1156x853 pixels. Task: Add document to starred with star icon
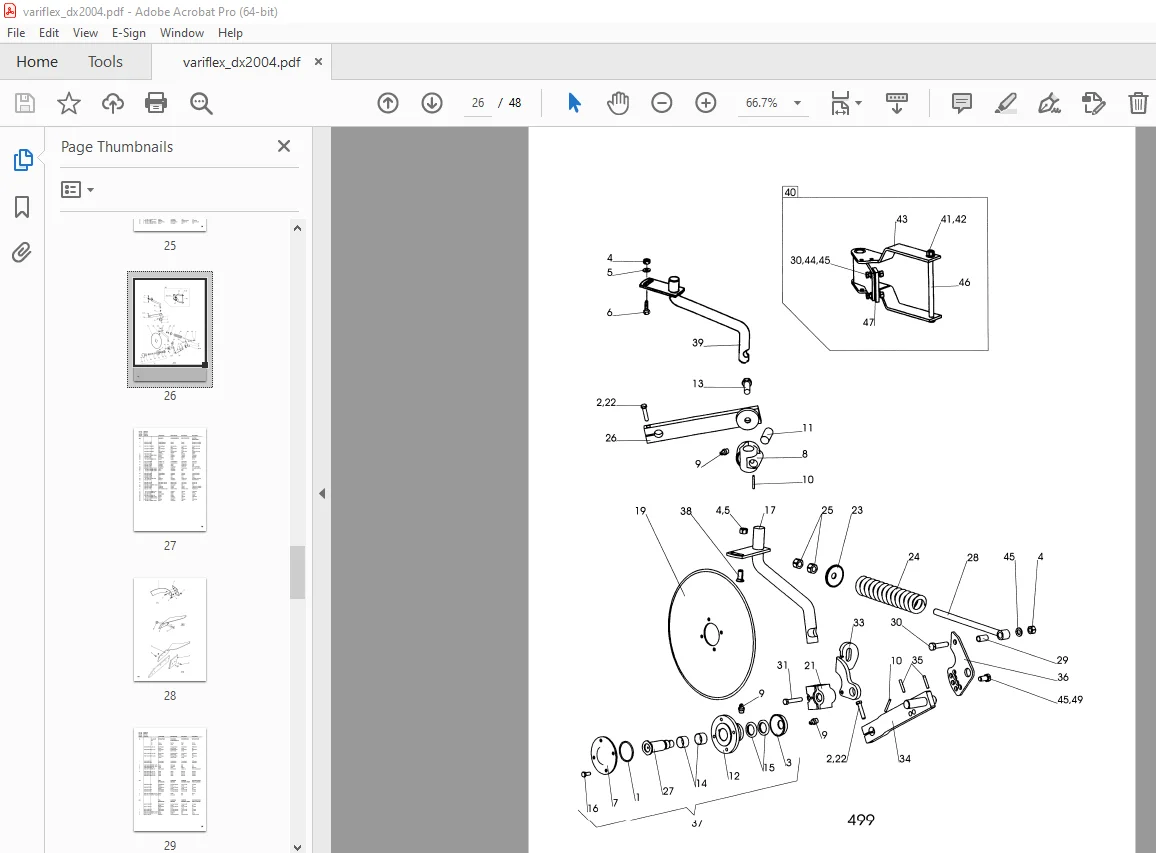pyautogui.click(x=69, y=103)
